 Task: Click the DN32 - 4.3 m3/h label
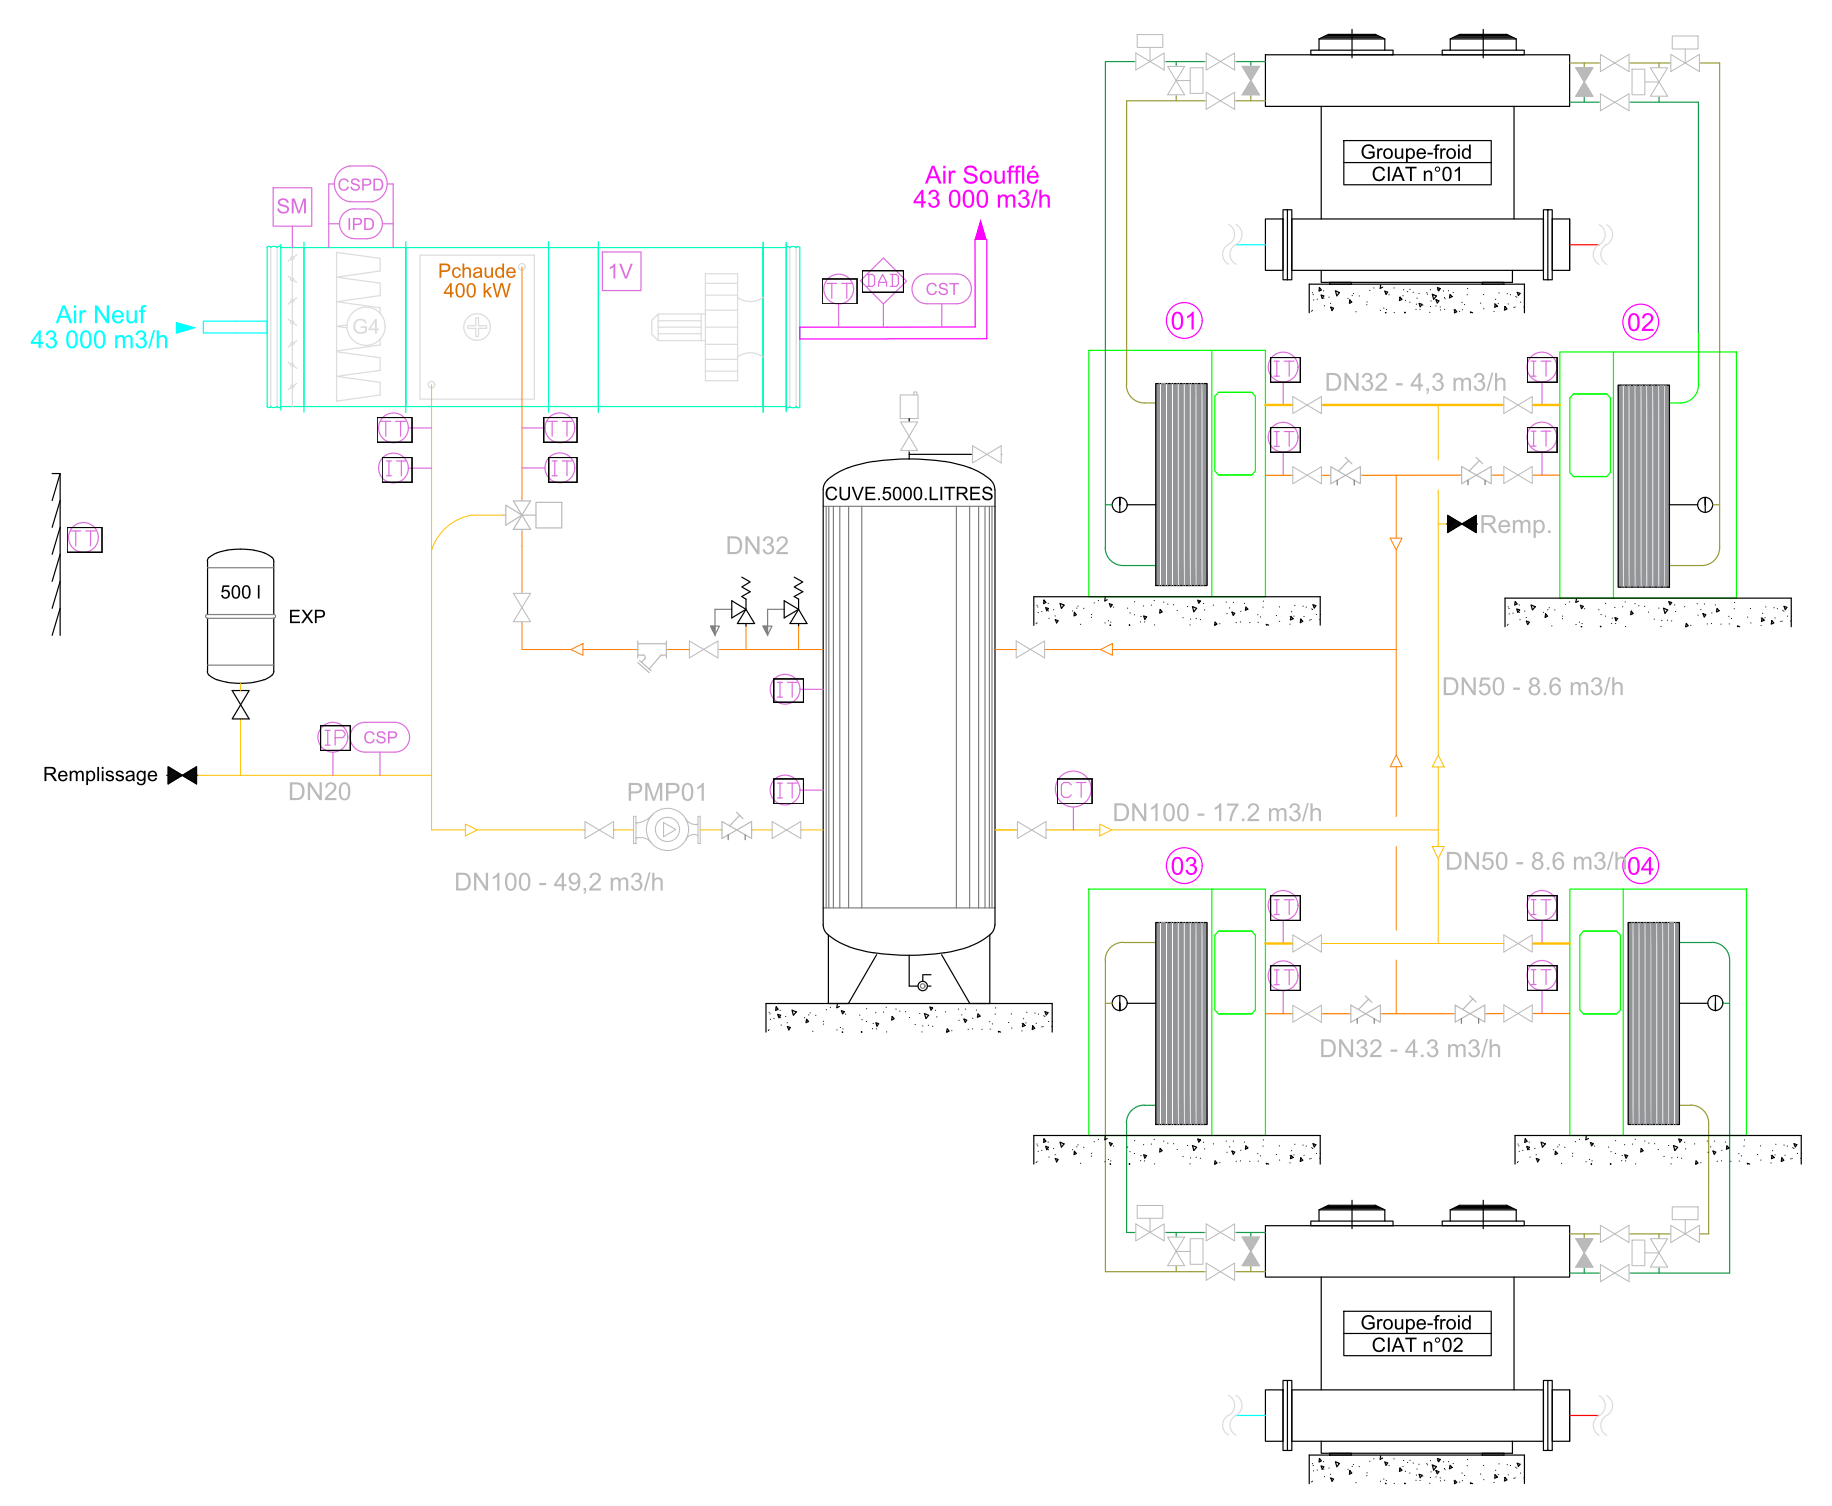[1410, 1049]
